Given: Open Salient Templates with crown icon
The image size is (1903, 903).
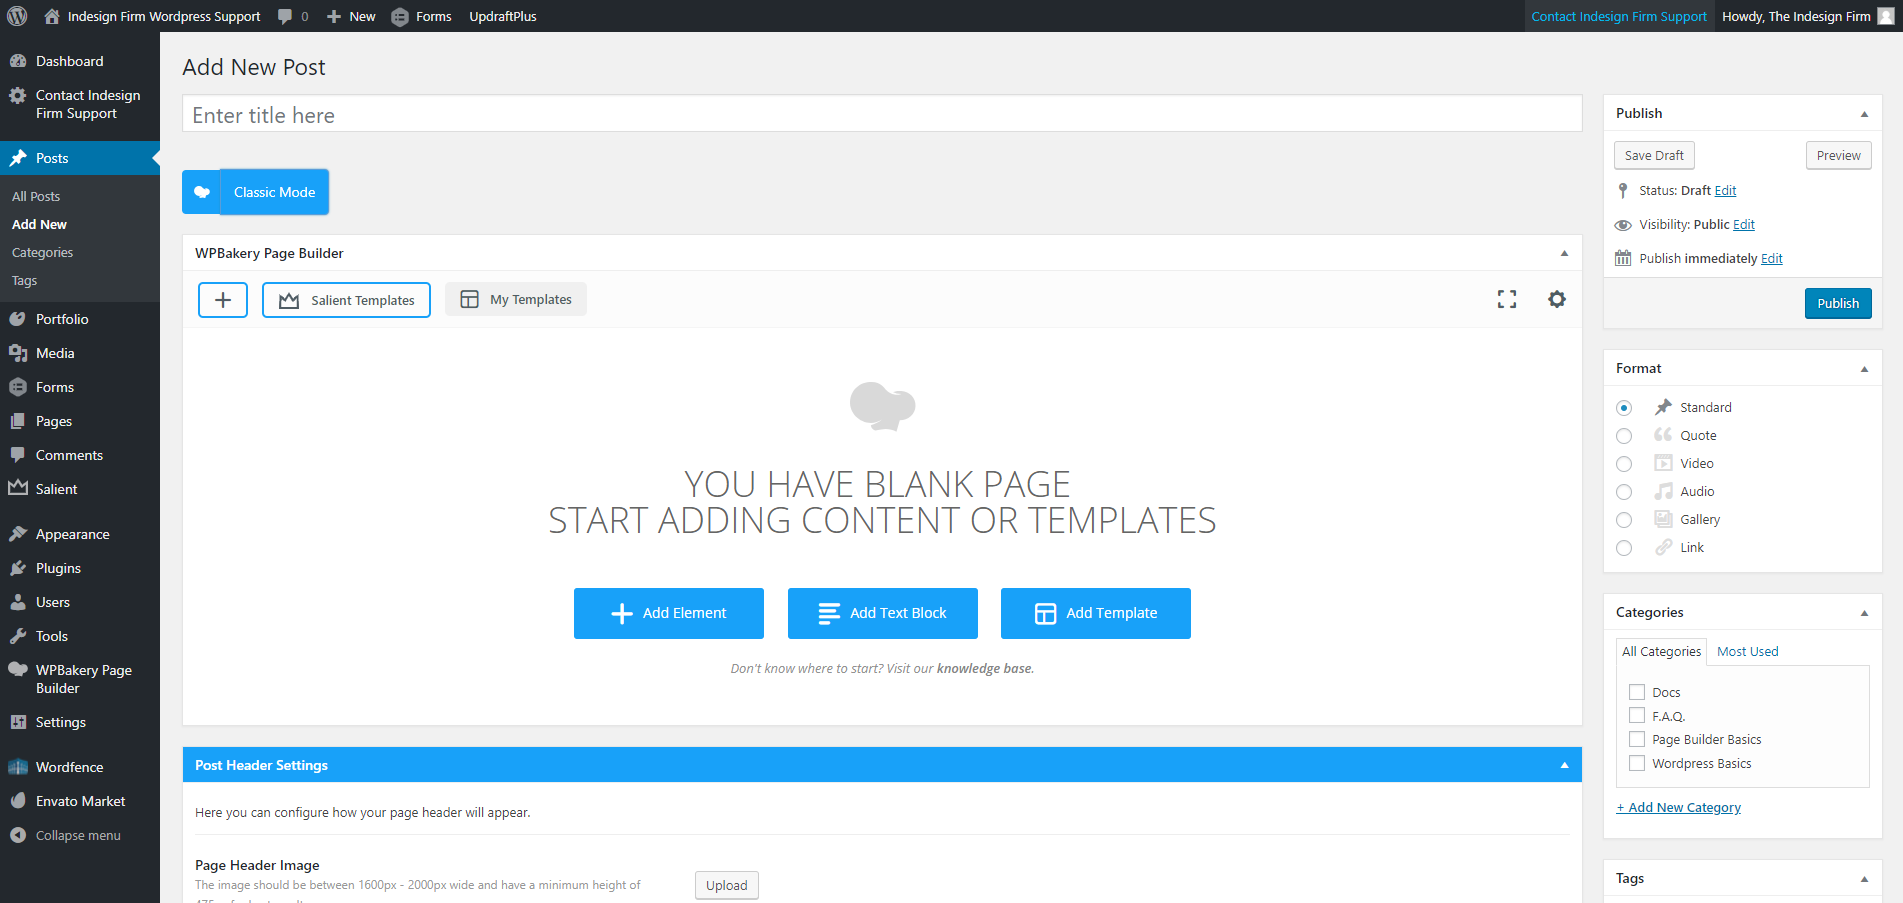Looking at the screenshot, I should coord(346,300).
